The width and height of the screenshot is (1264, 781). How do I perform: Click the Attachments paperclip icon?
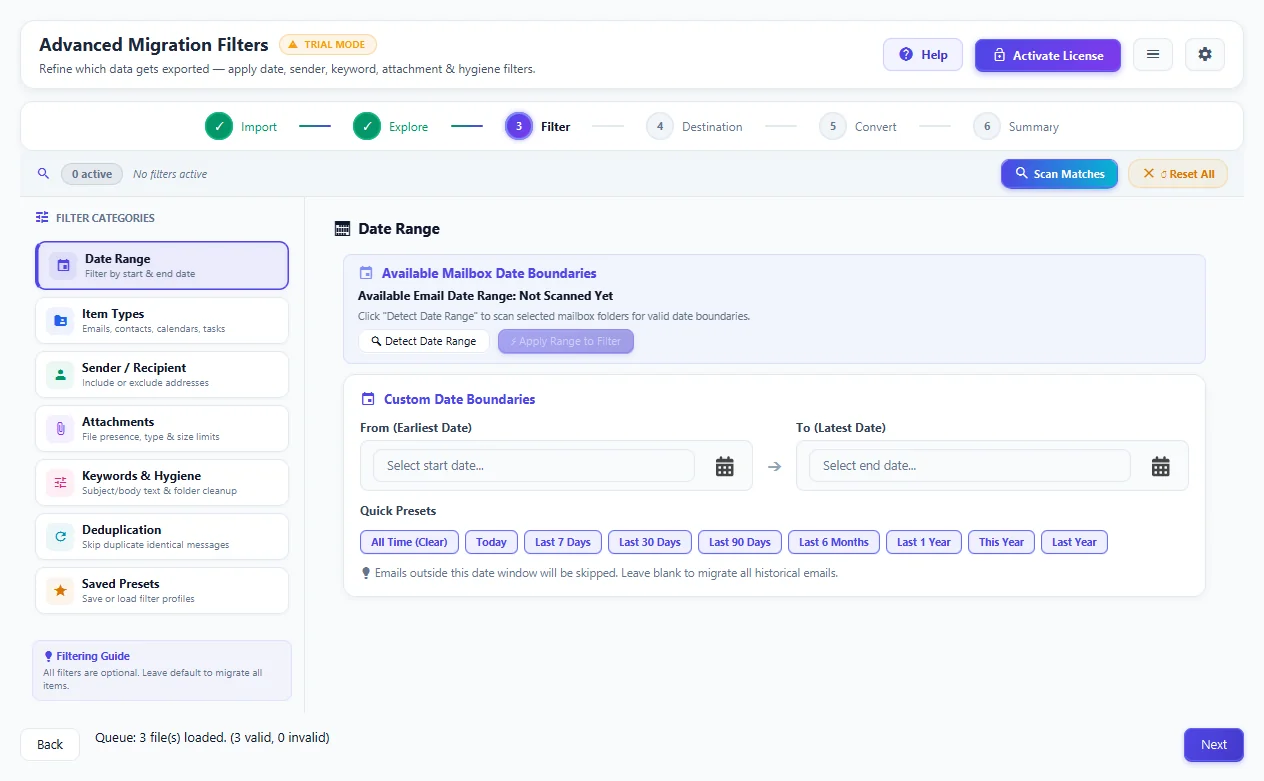point(60,429)
